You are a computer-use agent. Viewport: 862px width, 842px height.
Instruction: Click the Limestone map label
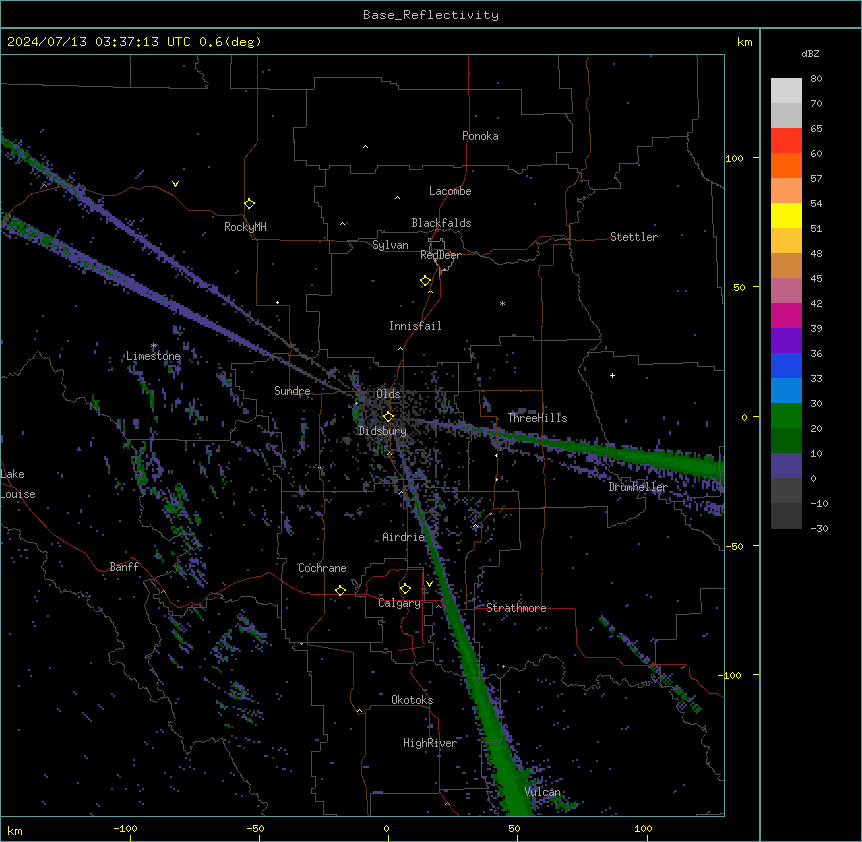pos(153,356)
